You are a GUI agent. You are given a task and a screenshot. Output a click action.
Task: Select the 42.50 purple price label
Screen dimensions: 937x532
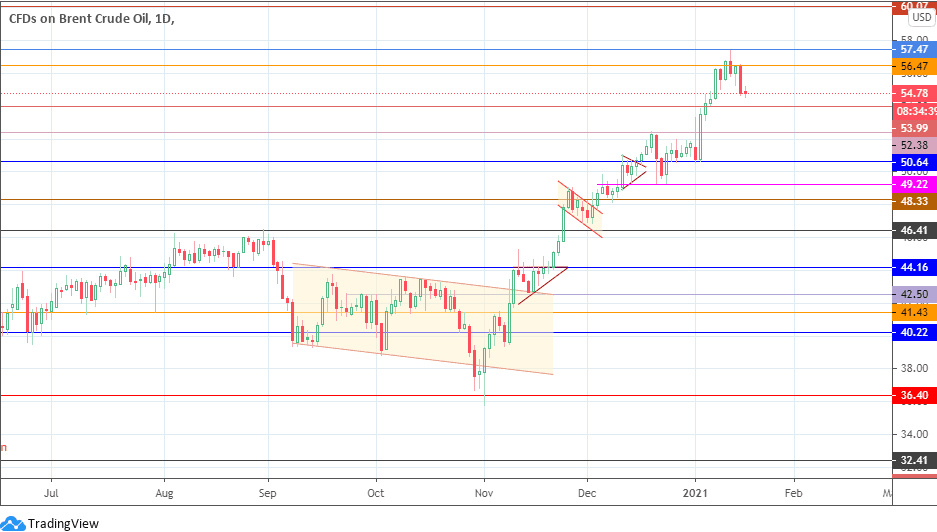[x=914, y=294]
